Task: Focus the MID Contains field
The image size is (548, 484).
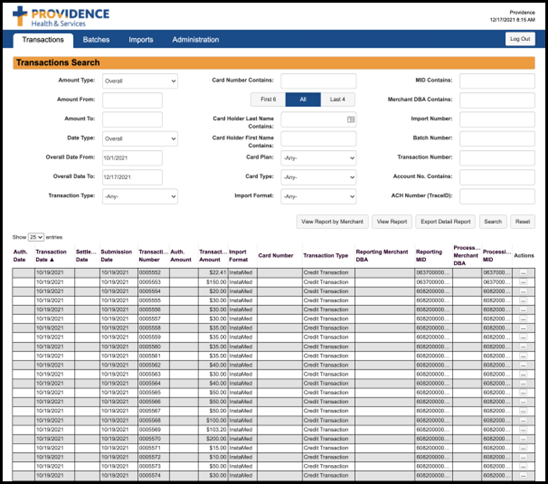Action: [497, 81]
